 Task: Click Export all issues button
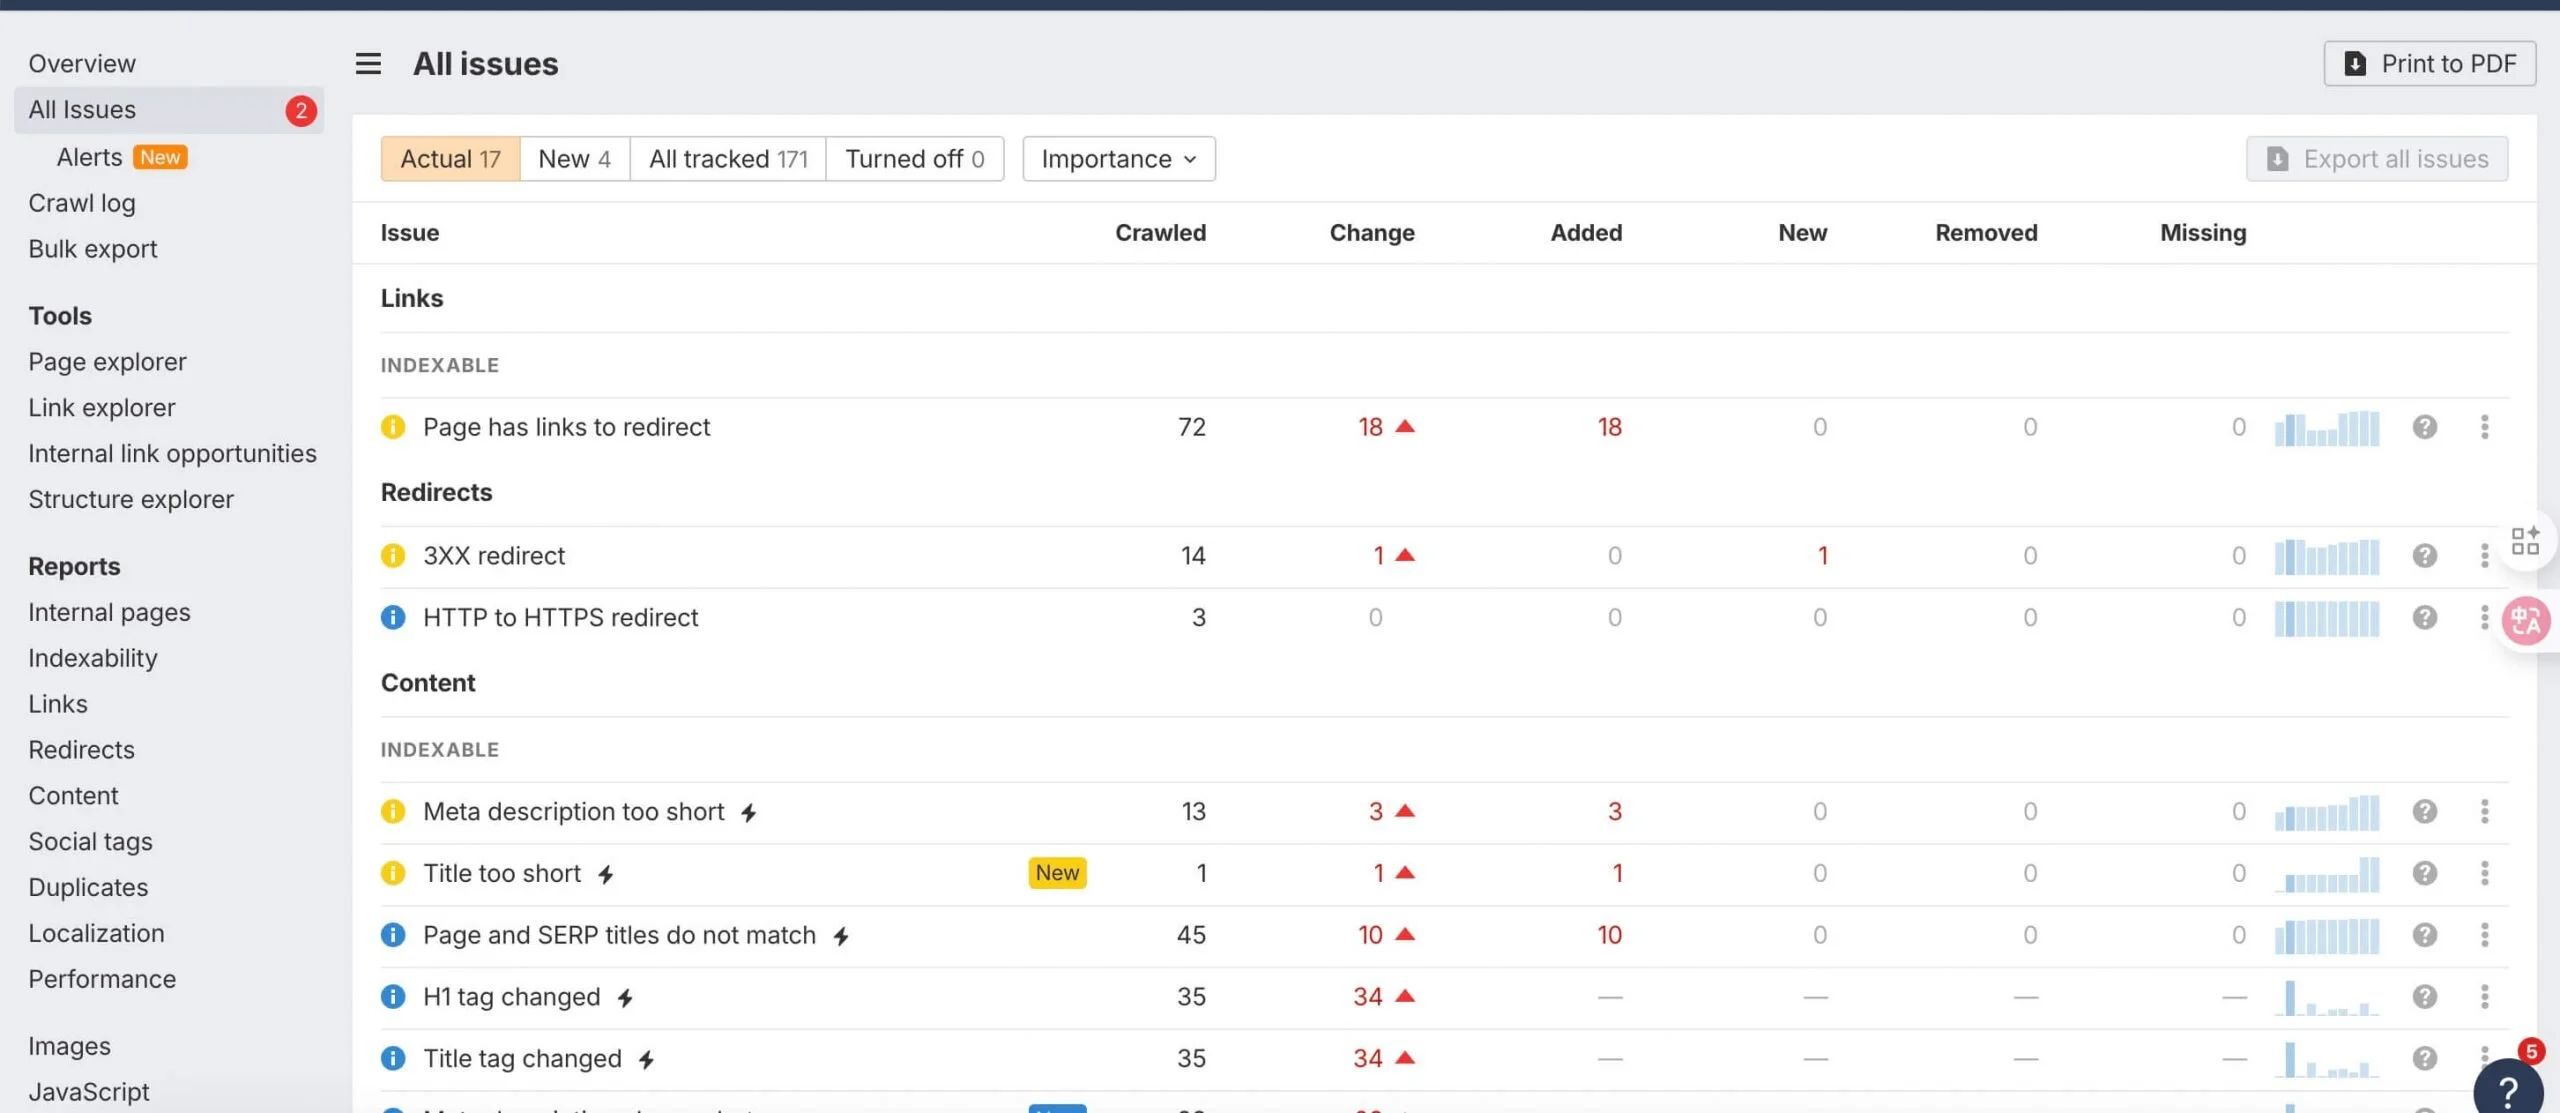click(x=2376, y=159)
